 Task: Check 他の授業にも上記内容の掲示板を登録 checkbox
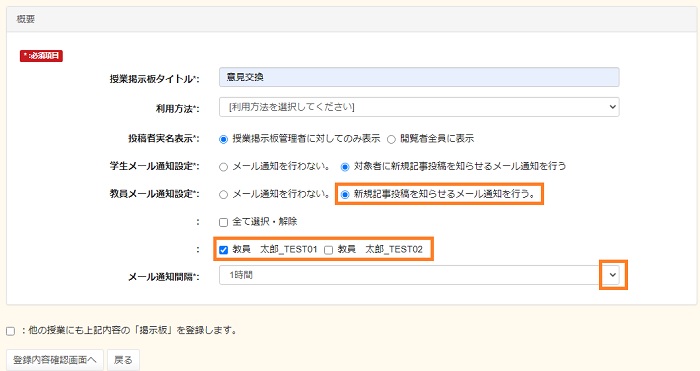10,331
